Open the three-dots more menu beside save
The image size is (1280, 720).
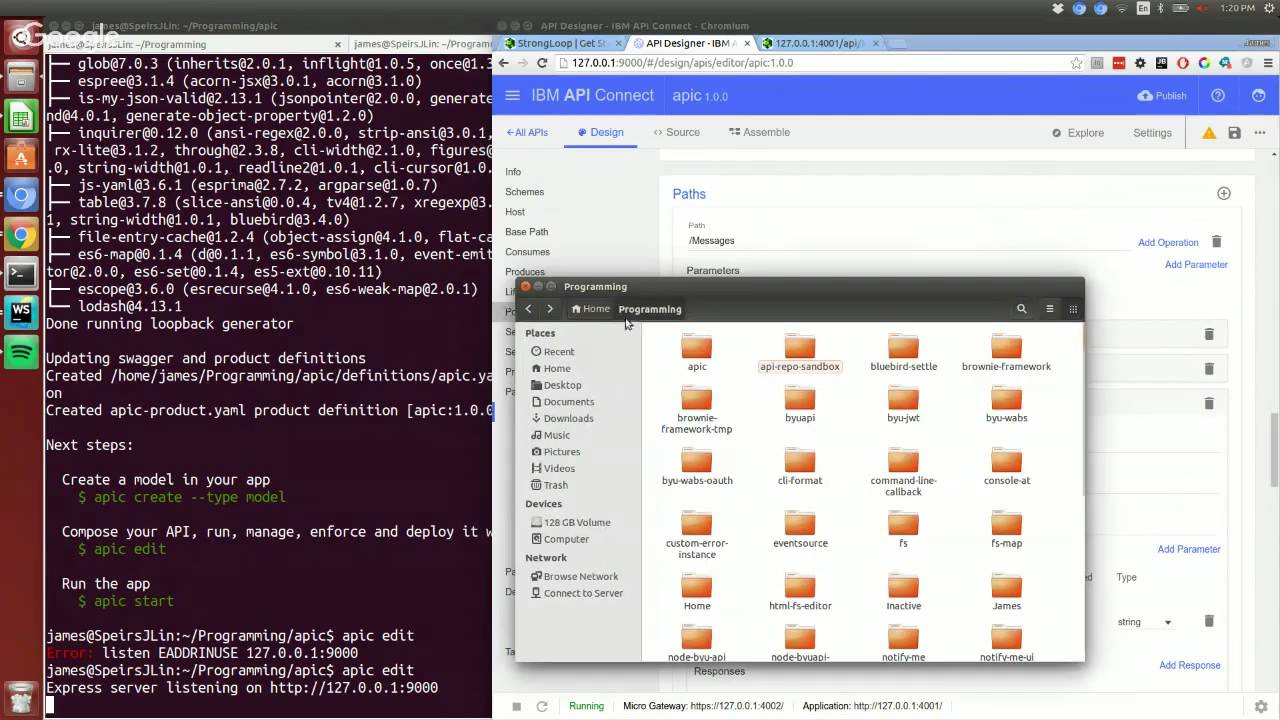[1259, 133]
